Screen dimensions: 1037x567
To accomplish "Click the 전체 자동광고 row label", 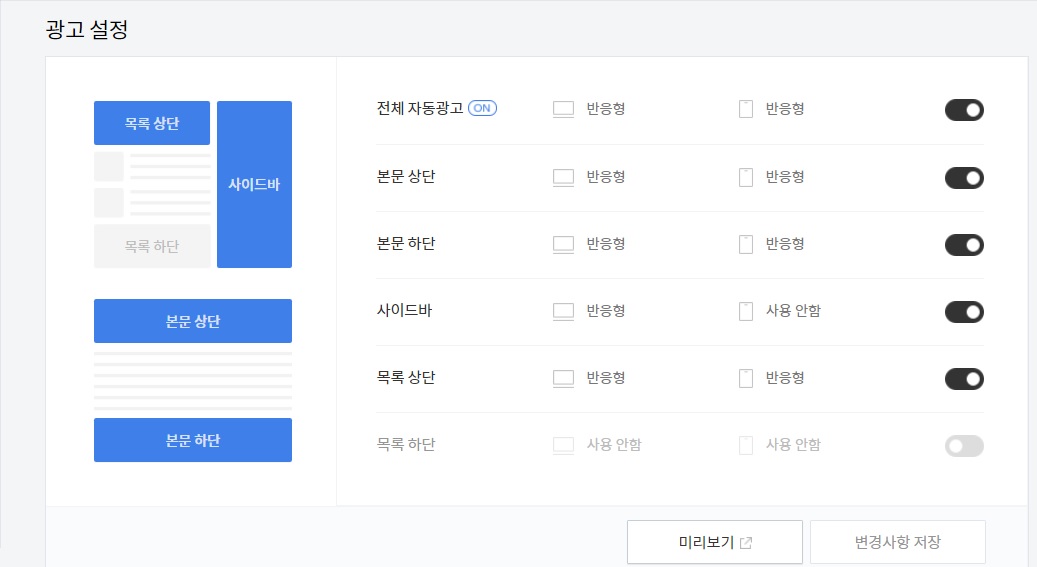I will click(x=420, y=108).
